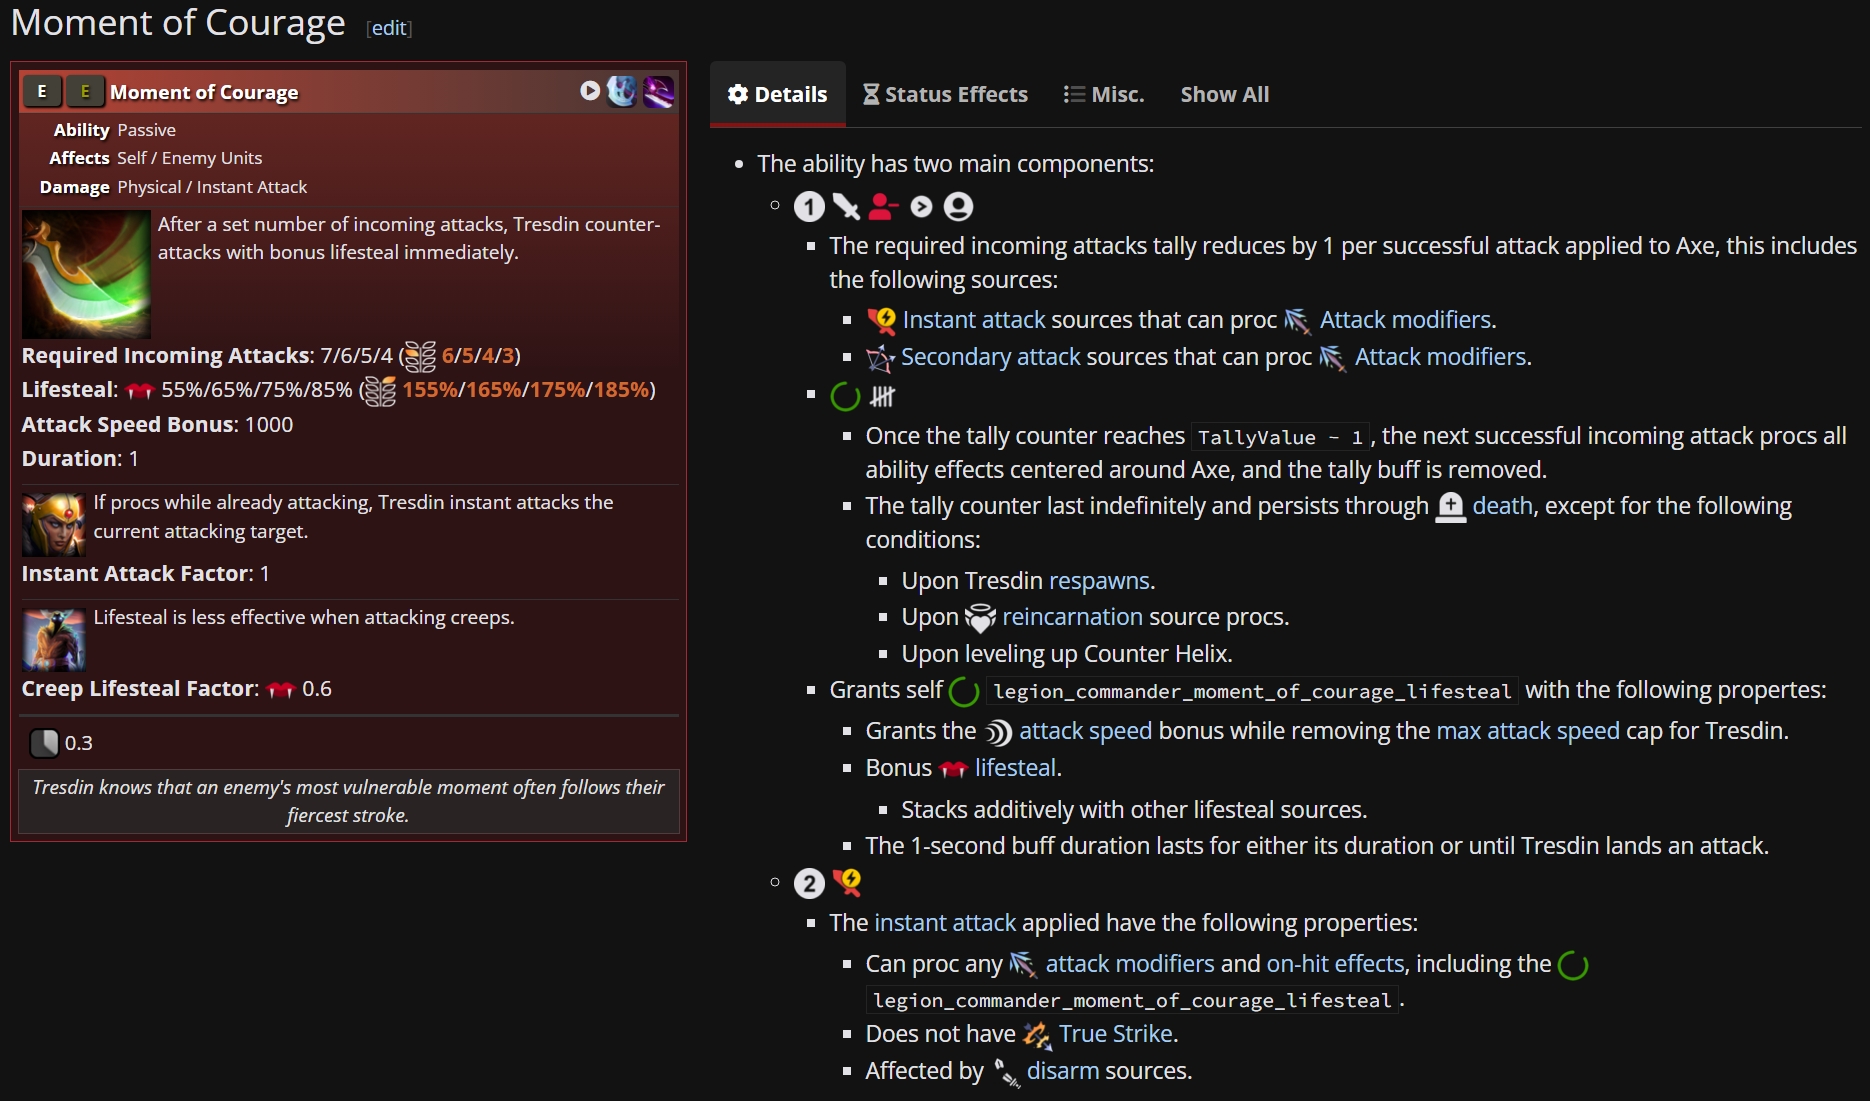This screenshot has height=1101, width=1870.
Task: Open the Attack modifiers link after Secondary attack
Action: (1440, 357)
